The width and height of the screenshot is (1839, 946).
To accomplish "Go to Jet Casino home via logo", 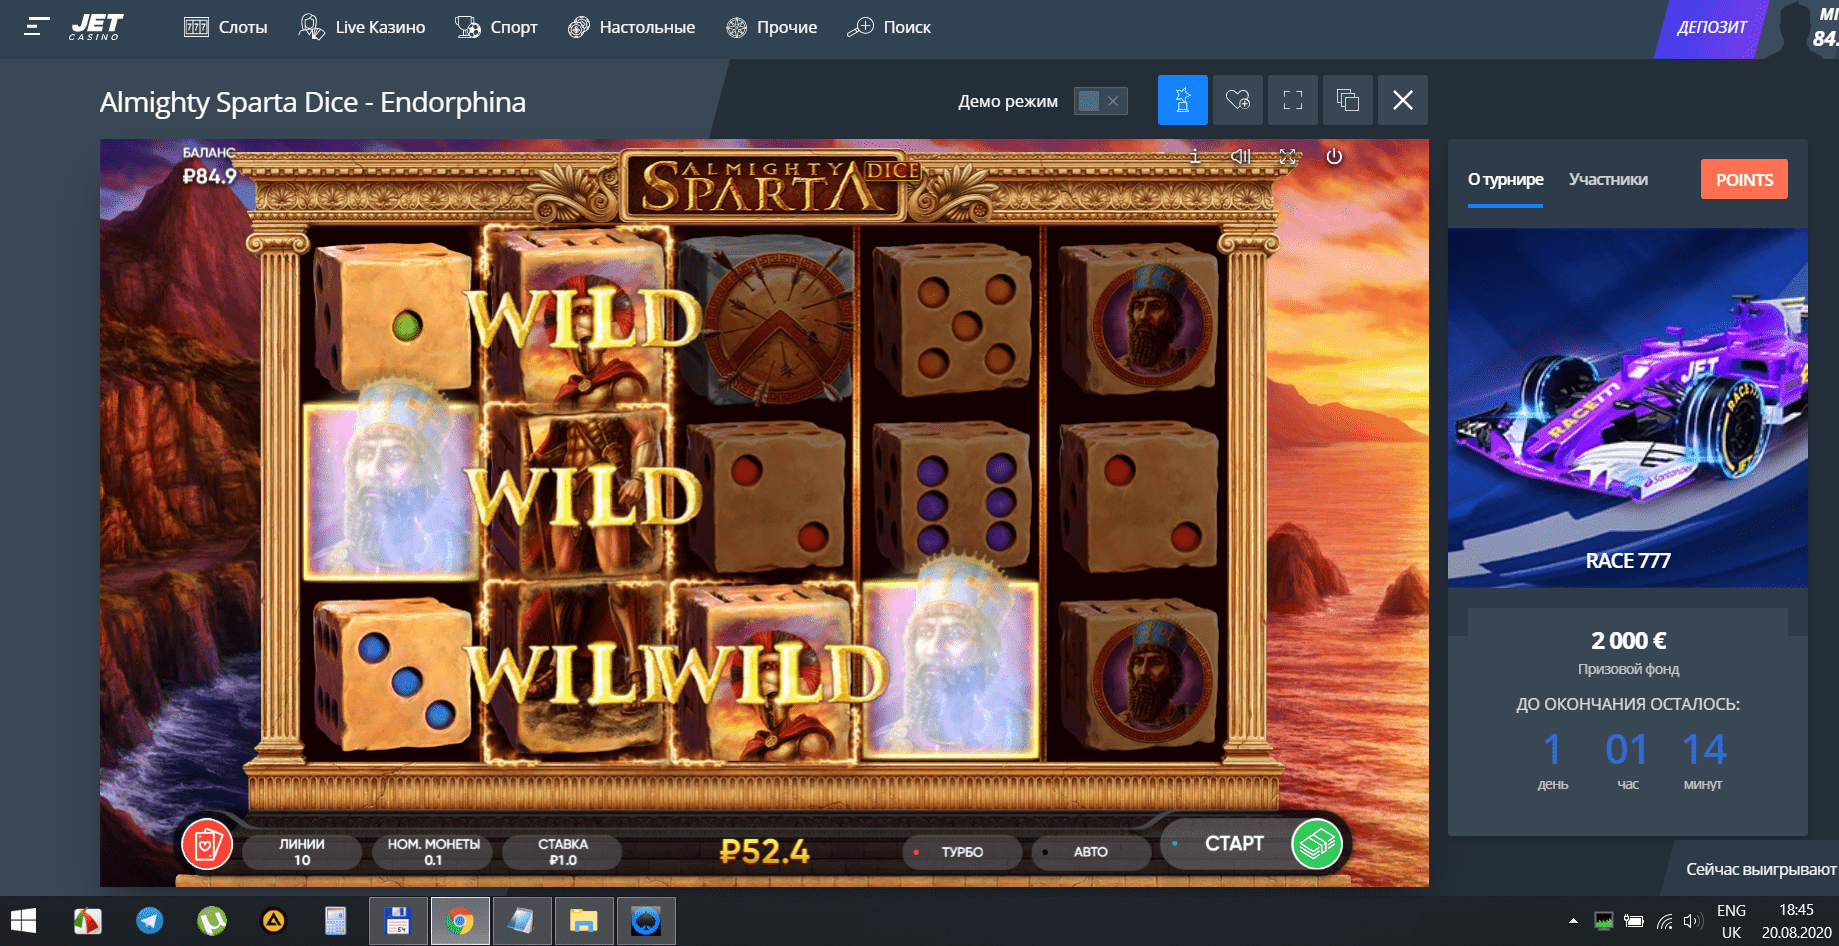I will pyautogui.click(x=96, y=27).
